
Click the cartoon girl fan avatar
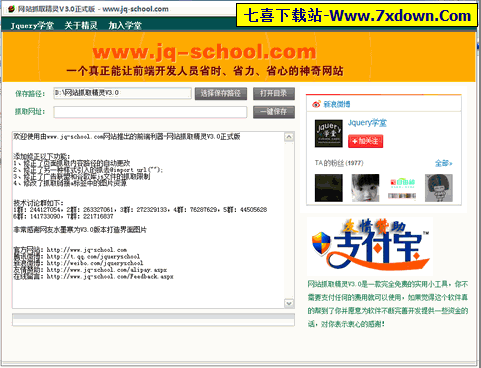click(439, 188)
